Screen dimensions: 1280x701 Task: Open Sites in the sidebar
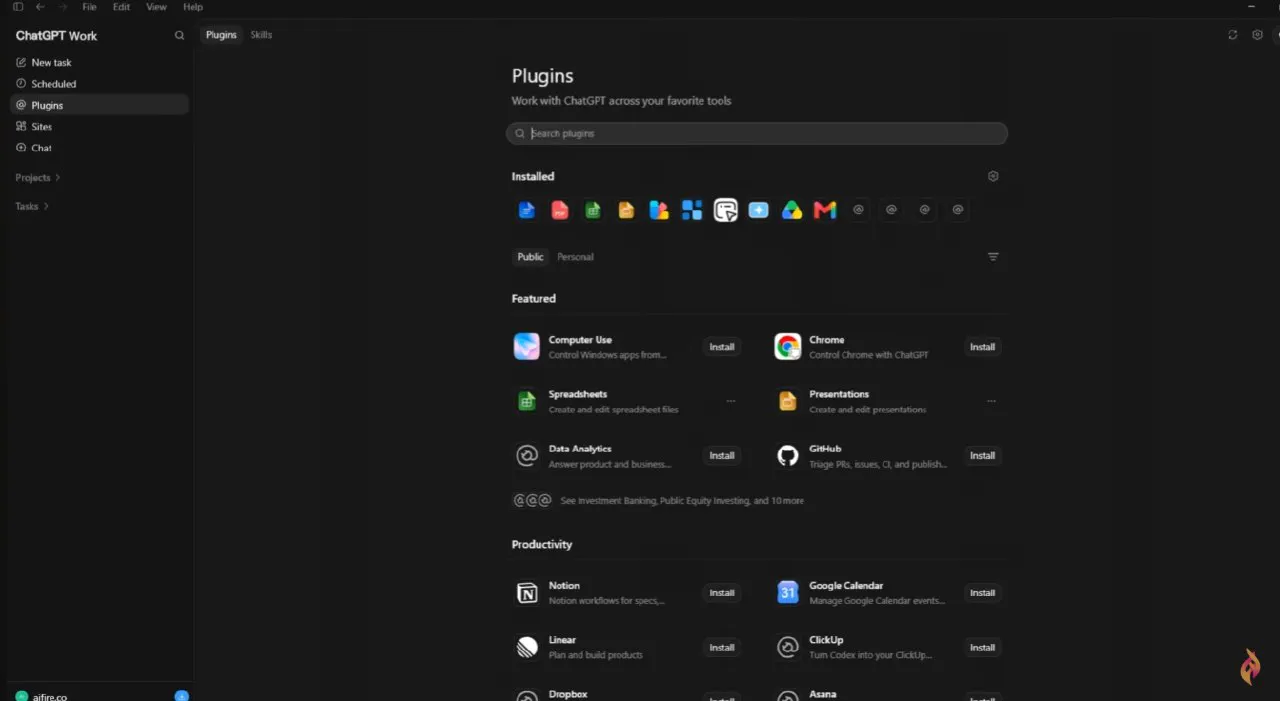pyautogui.click(x=99, y=127)
